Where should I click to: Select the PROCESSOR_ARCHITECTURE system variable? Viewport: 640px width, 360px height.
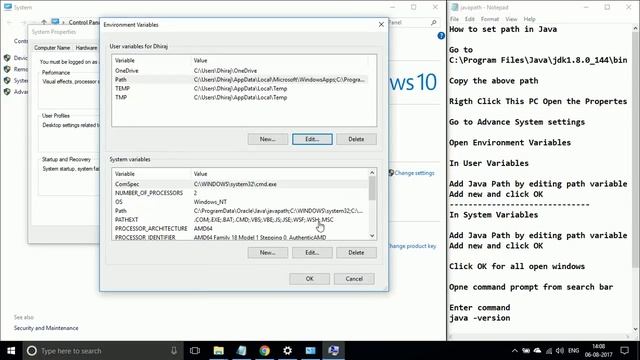click(240, 229)
